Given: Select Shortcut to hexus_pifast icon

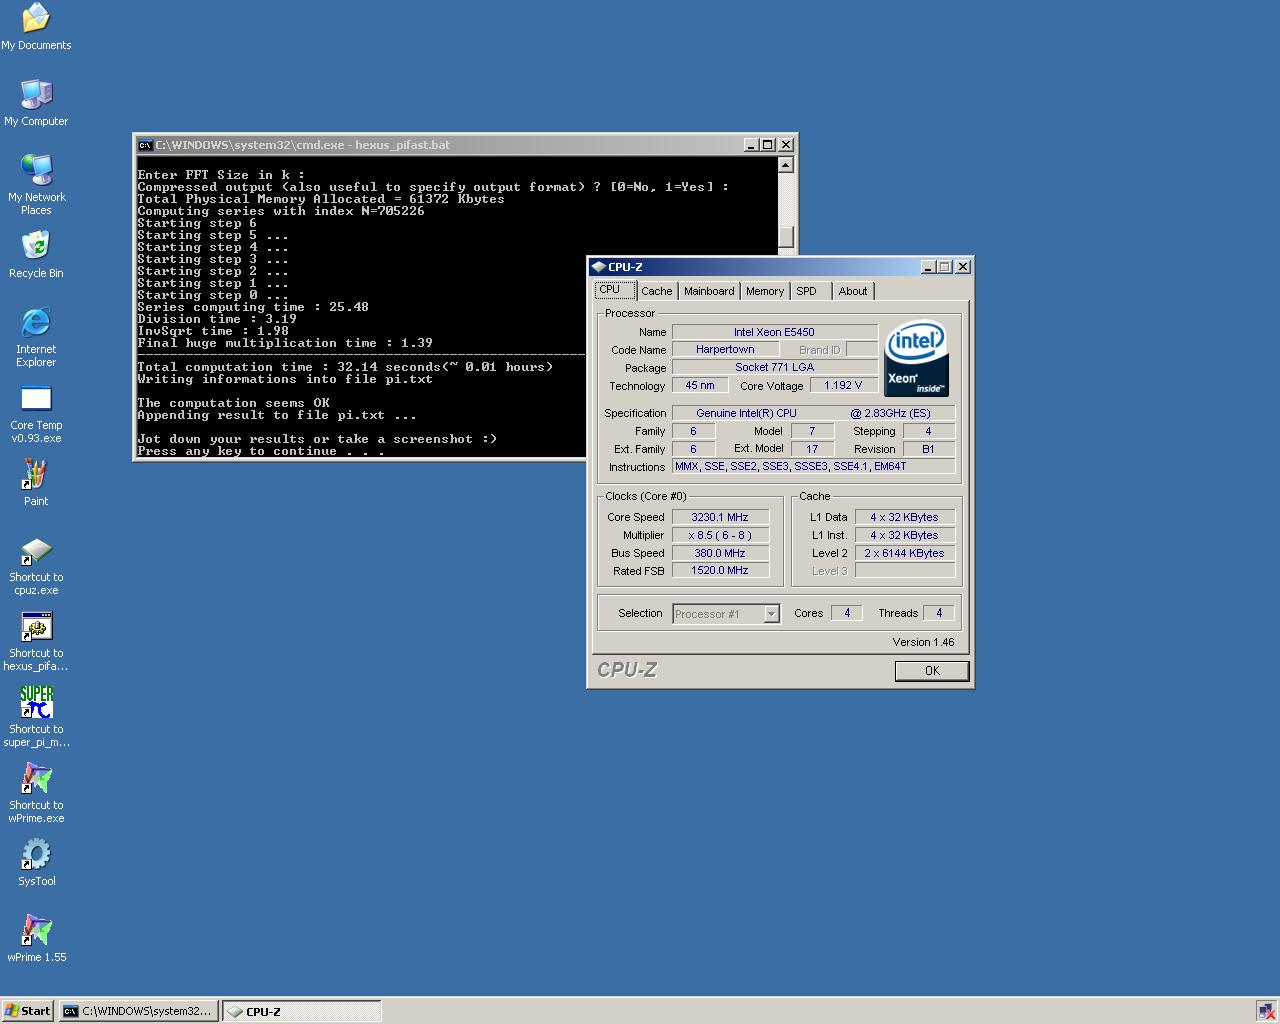Looking at the screenshot, I should tap(36, 641).
